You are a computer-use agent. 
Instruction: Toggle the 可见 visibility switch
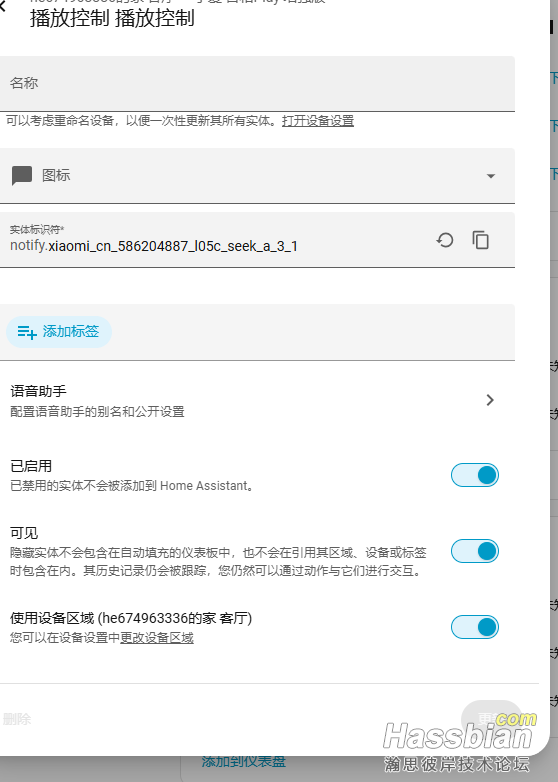475,551
